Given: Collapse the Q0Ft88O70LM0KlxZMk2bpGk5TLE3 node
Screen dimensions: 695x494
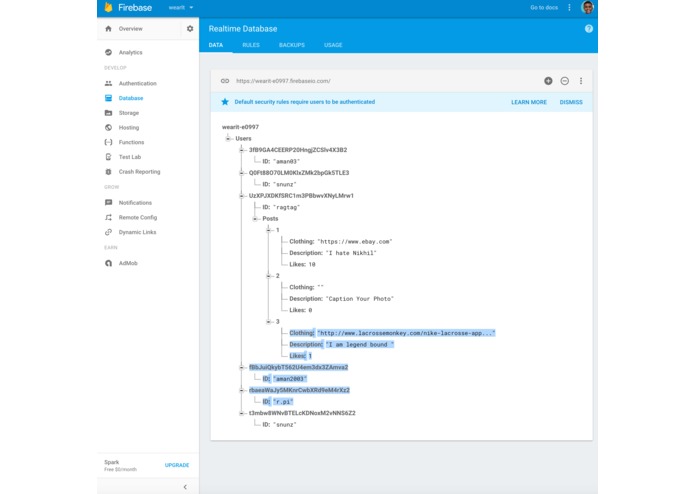Looking at the screenshot, I should pyautogui.click(x=242, y=173).
